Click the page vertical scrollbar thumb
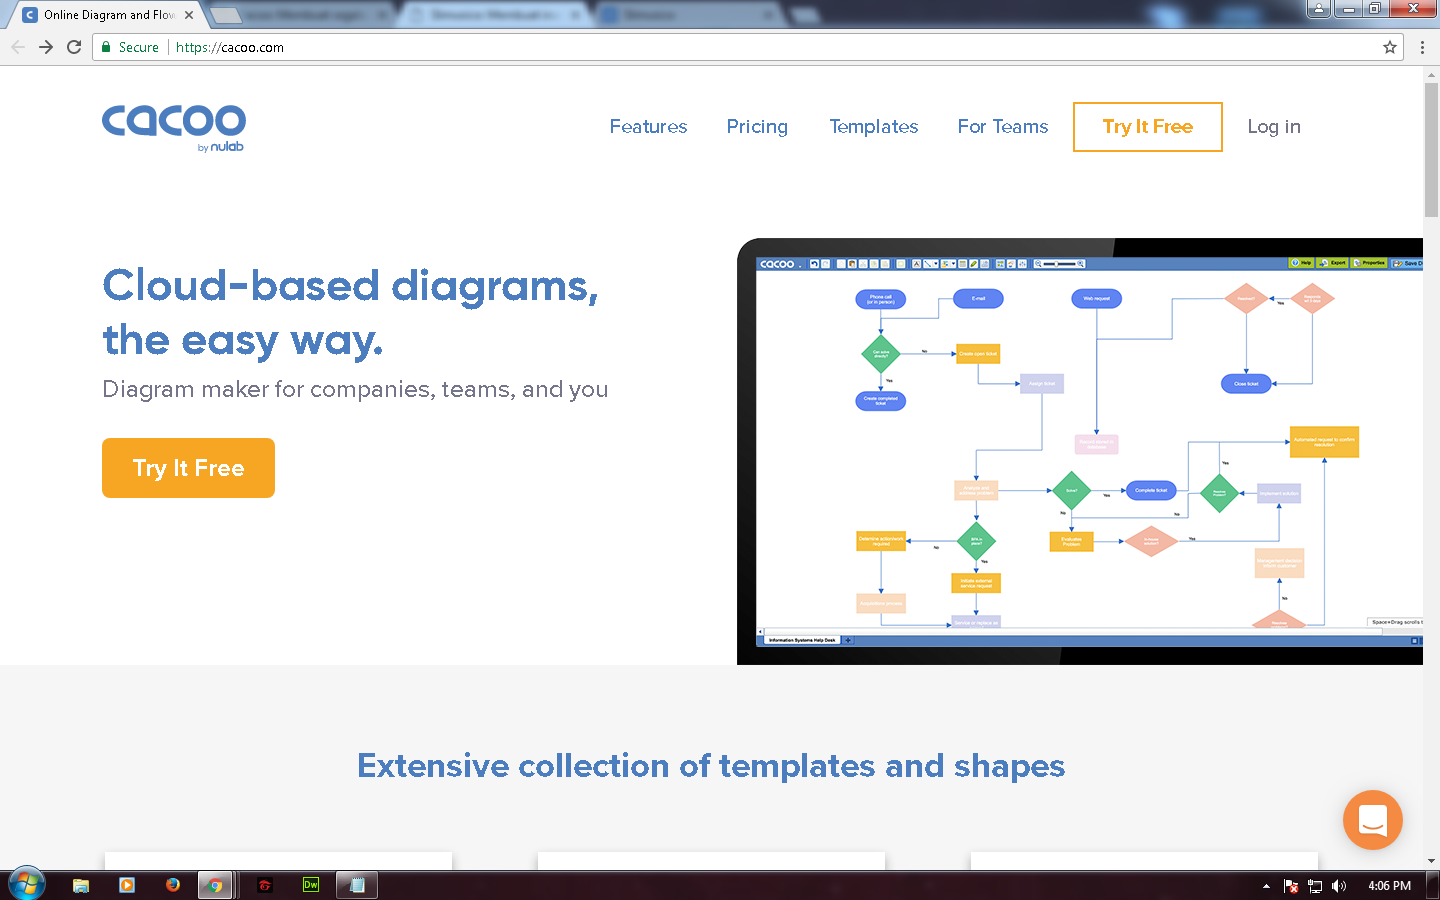This screenshot has height=900, width=1440. pyautogui.click(x=1431, y=150)
